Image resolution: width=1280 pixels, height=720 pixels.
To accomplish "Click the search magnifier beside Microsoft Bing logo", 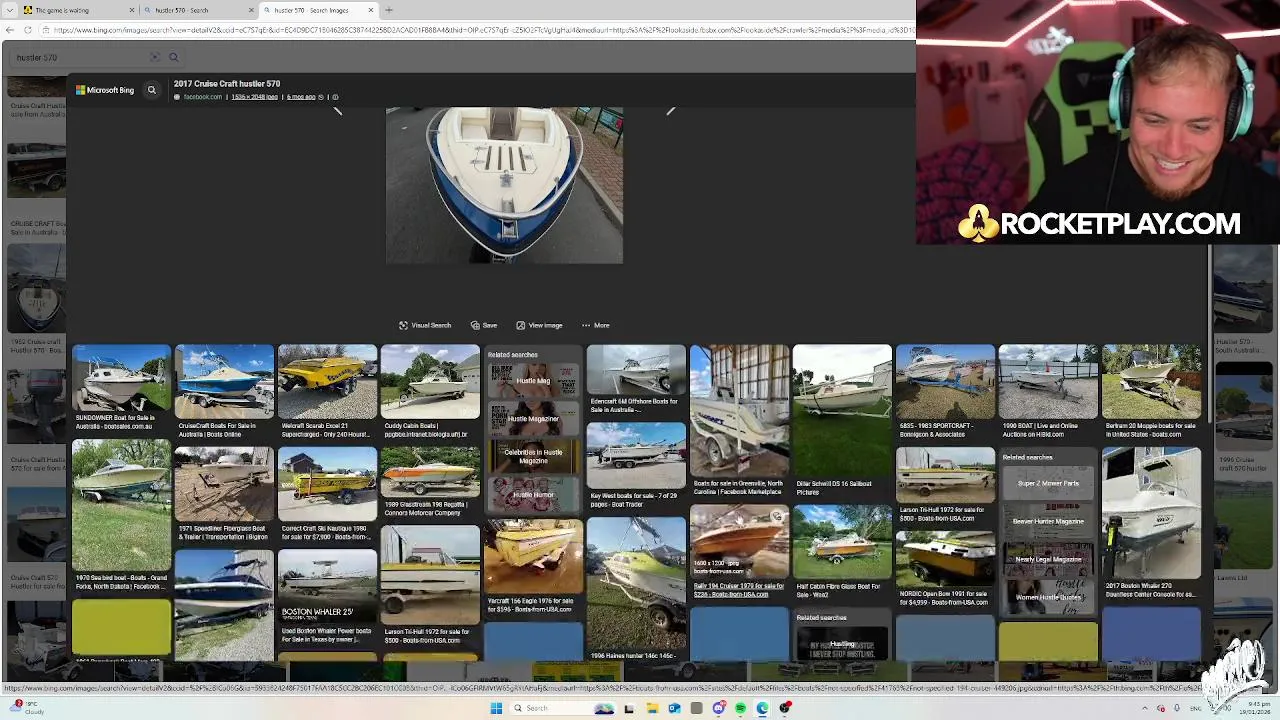I will [x=152, y=90].
